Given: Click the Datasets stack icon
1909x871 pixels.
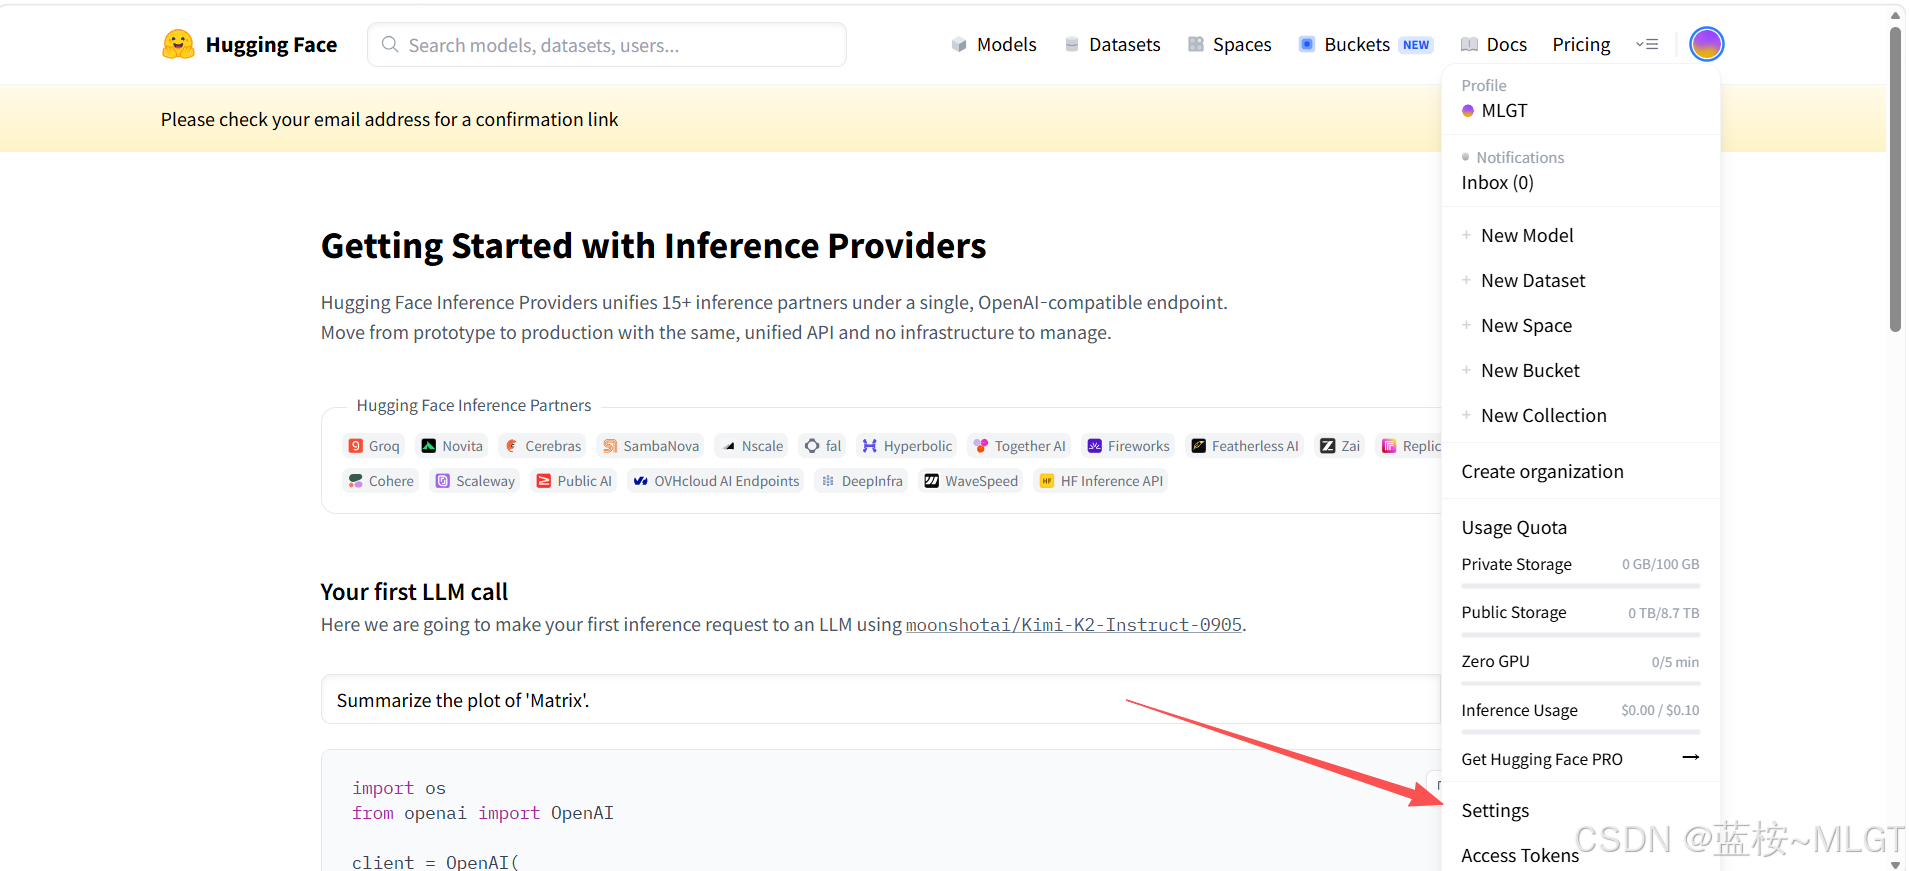Looking at the screenshot, I should point(1072,45).
